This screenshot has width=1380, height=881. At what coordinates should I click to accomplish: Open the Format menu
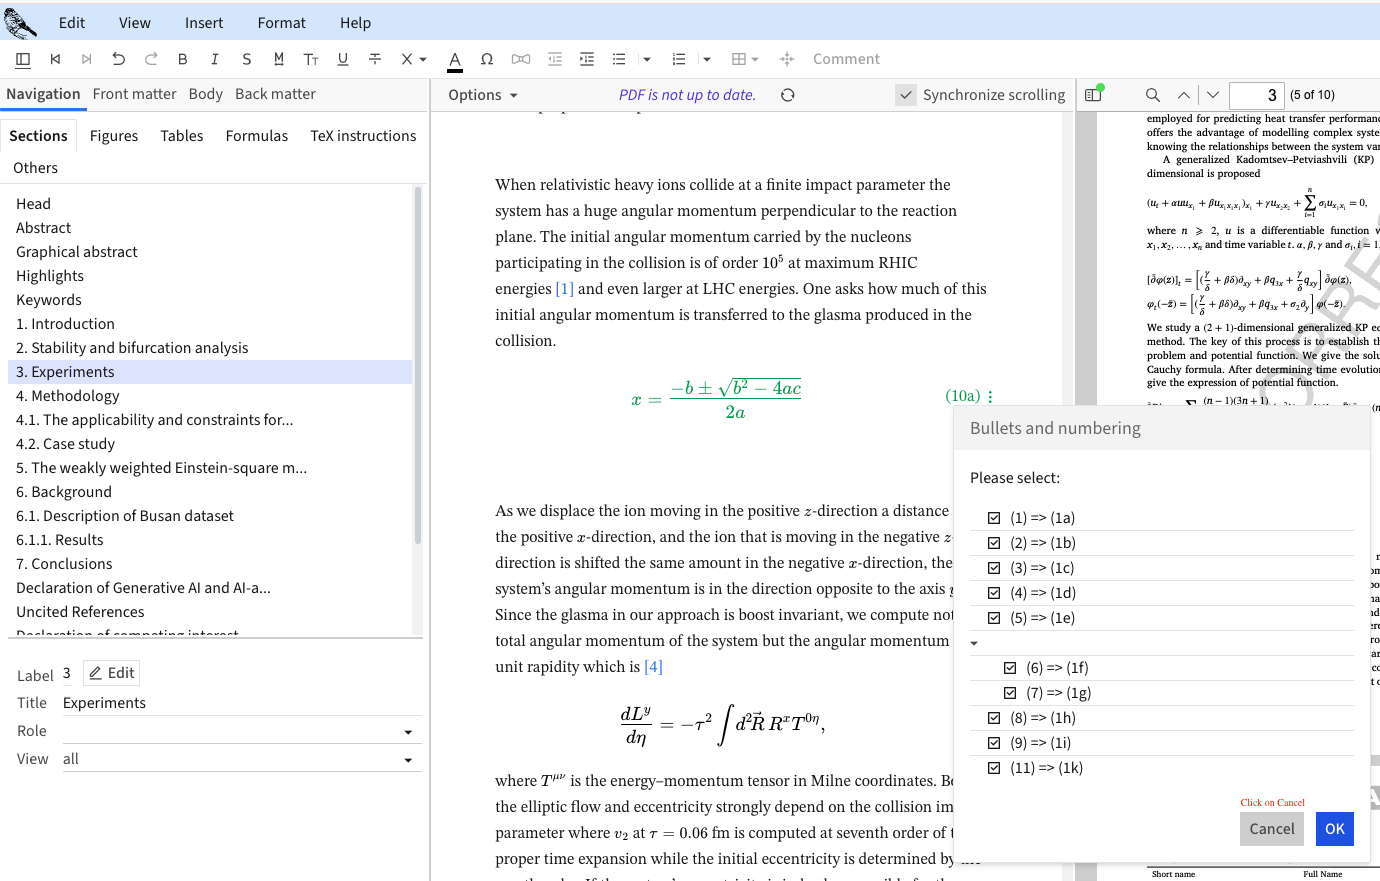click(282, 23)
